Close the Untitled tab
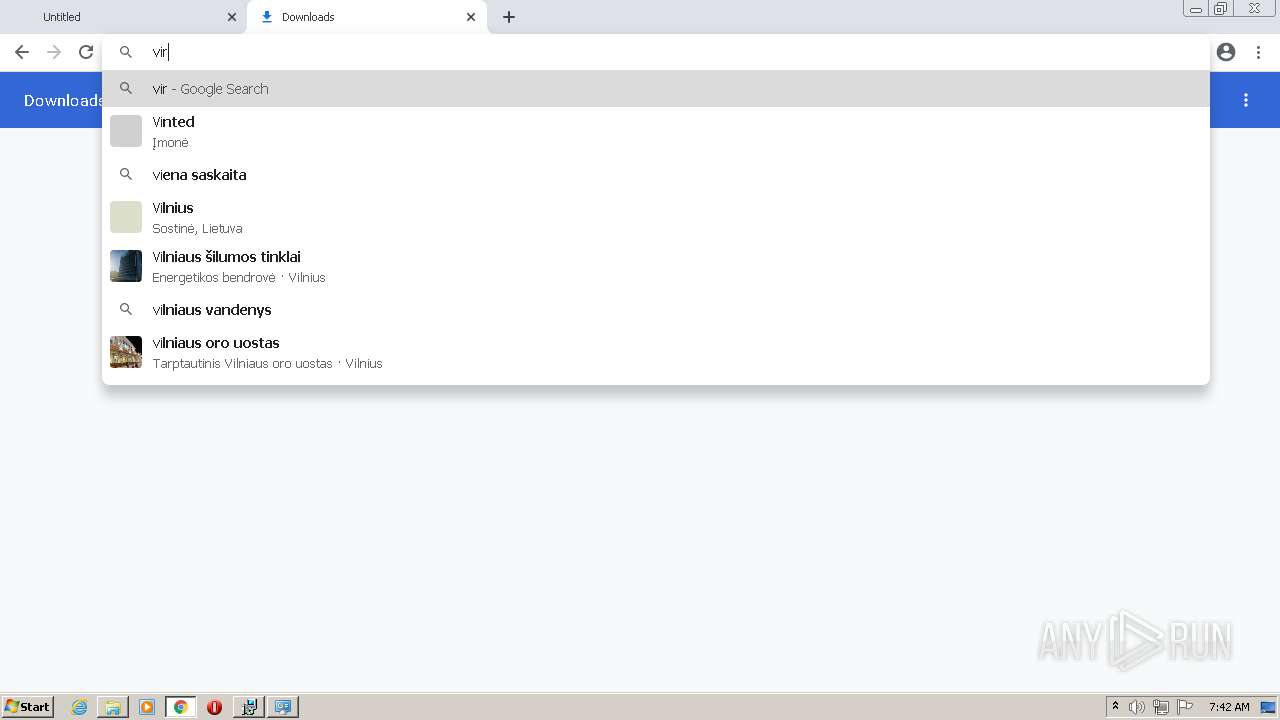This screenshot has width=1280, height=720. [232, 17]
